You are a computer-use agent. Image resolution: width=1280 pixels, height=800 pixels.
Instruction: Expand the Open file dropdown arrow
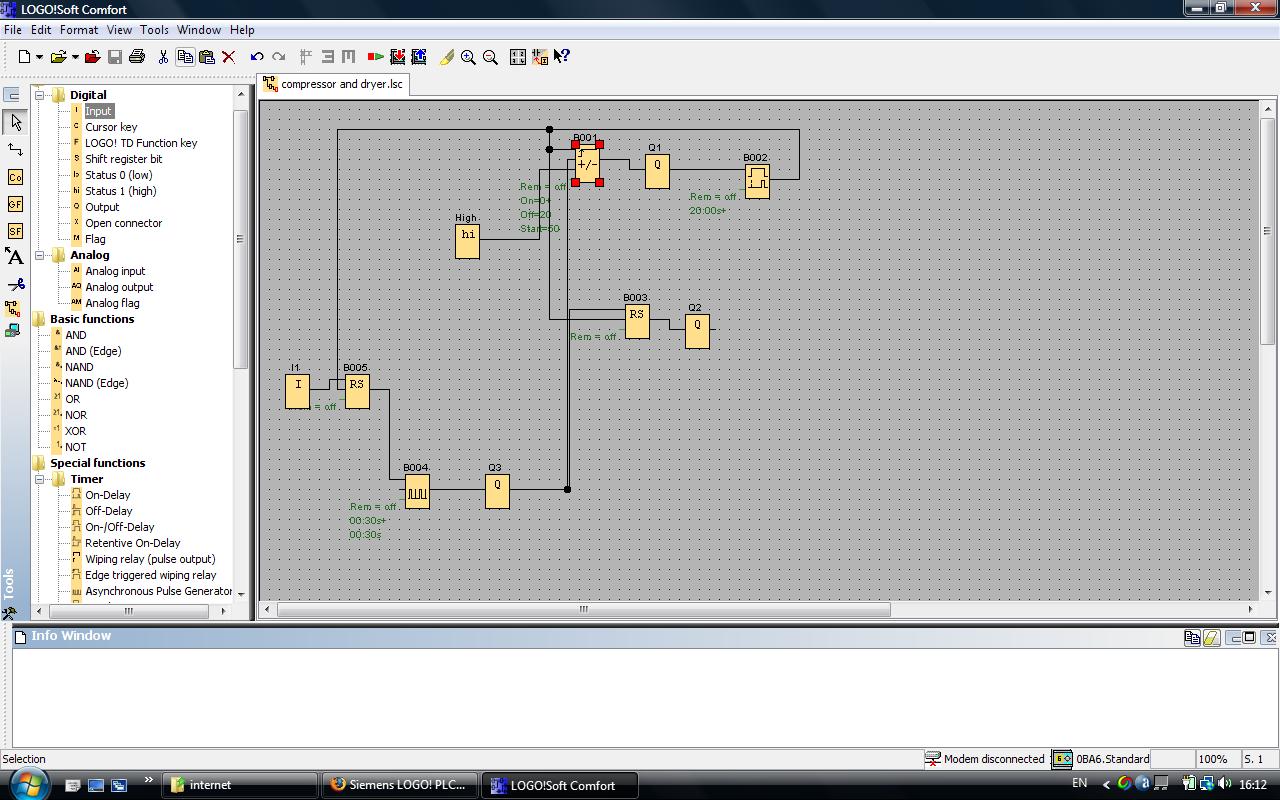click(75, 57)
